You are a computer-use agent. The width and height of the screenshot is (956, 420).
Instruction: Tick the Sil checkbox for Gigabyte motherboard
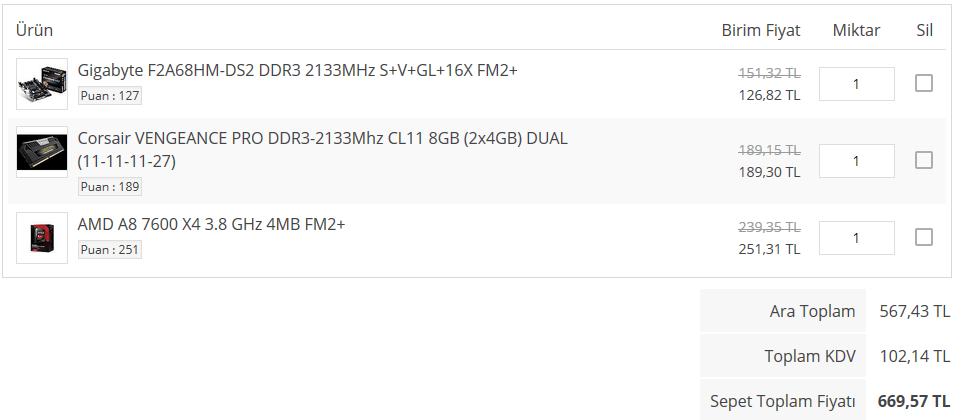pyautogui.click(x=924, y=83)
